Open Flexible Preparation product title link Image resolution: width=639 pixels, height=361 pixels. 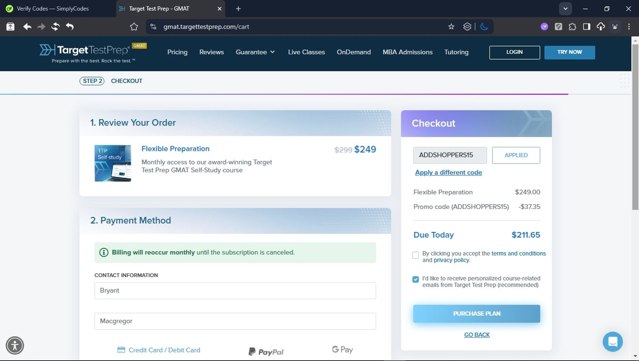[x=175, y=149]
